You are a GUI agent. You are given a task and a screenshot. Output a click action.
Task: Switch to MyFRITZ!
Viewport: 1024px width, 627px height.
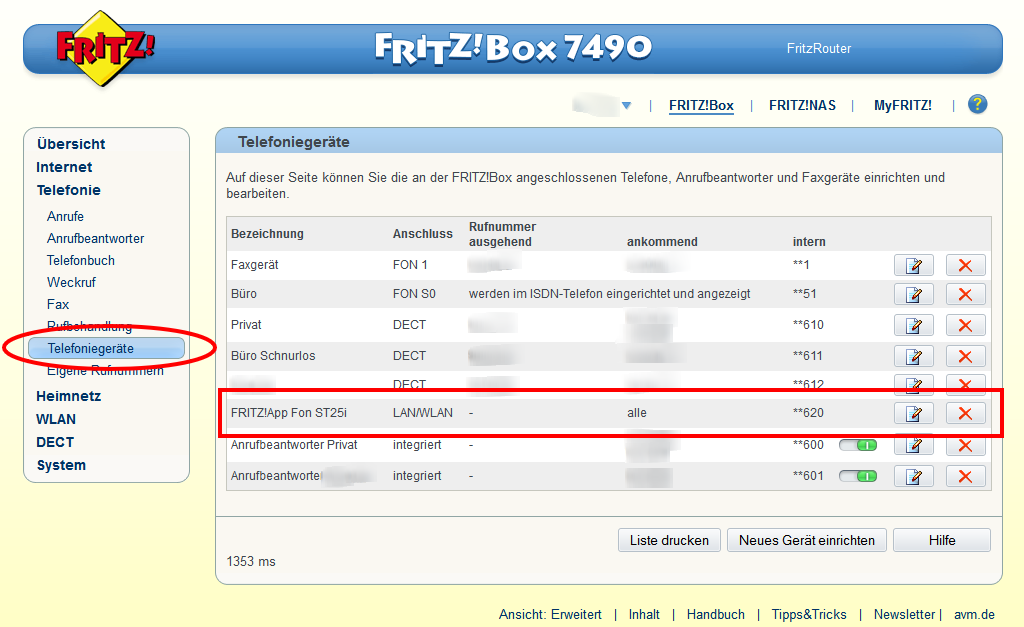coord(903,106)
